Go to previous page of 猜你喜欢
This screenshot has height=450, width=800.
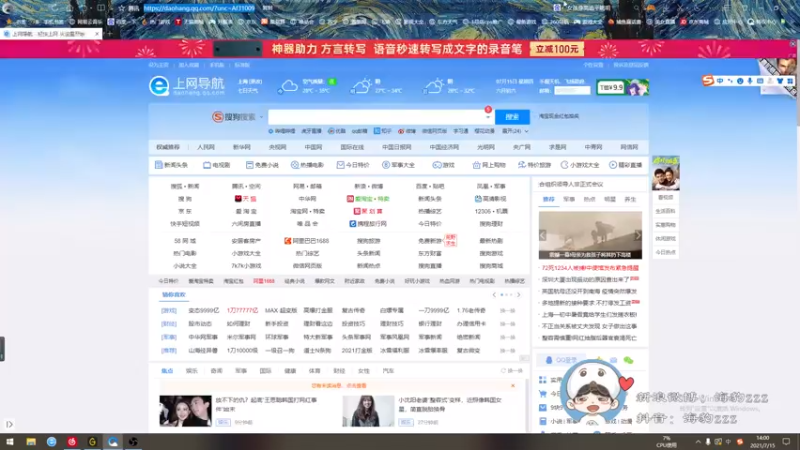click(x=494, y=294)
